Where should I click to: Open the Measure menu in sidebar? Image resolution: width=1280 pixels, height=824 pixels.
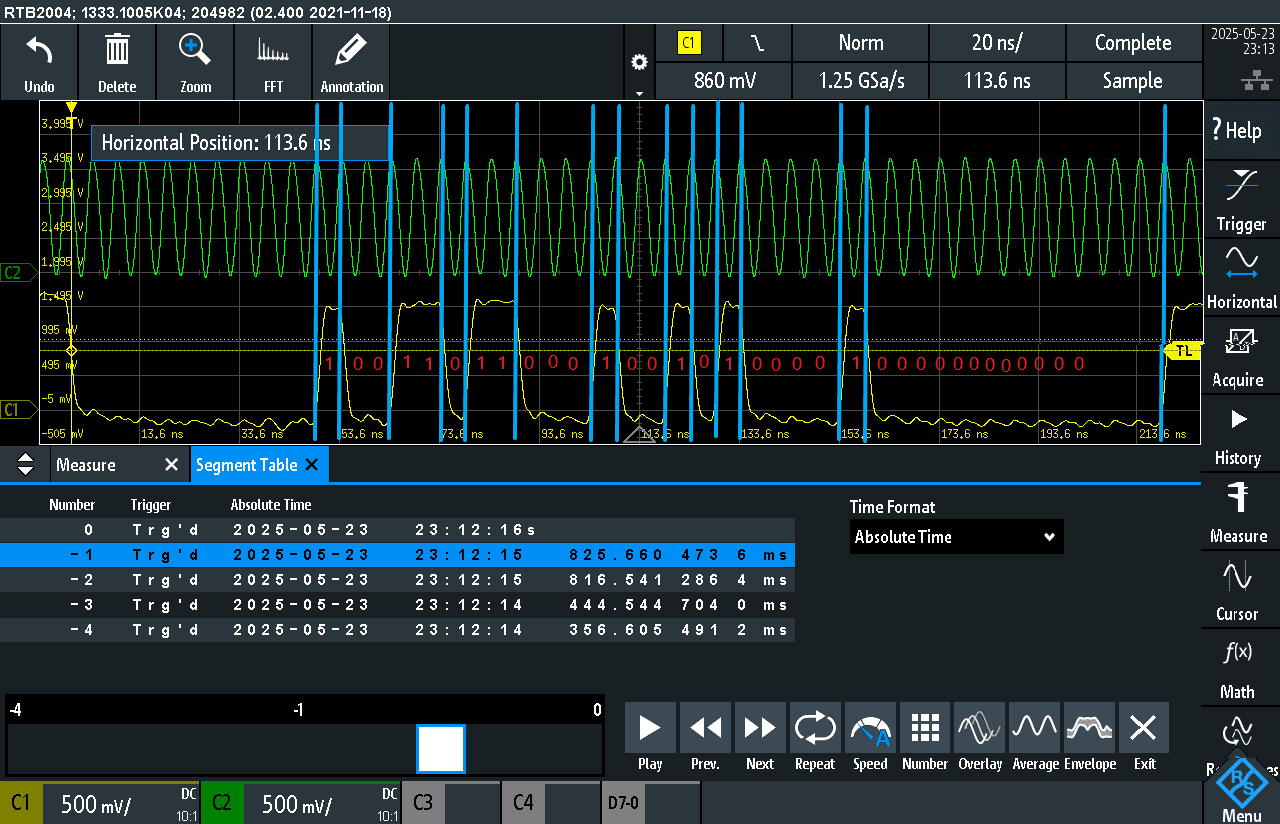point(1240,511)
